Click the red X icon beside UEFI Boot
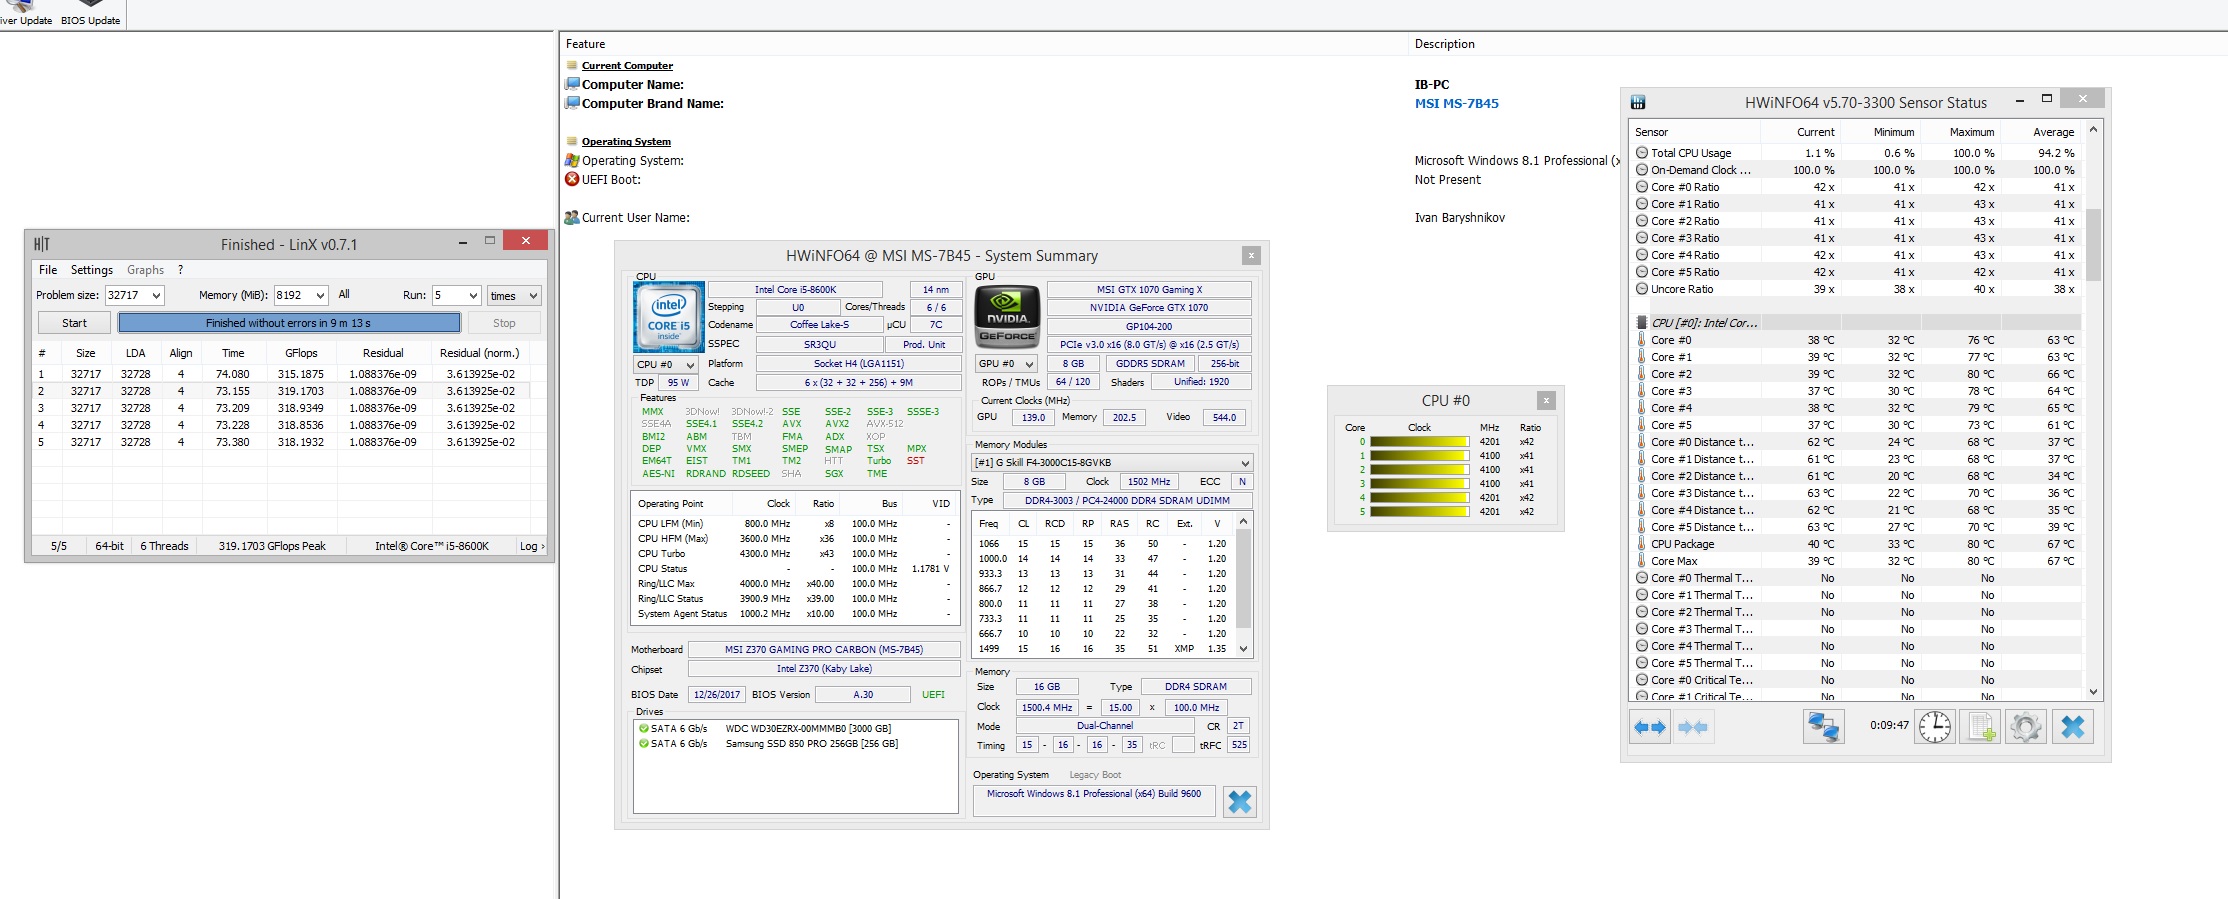 pos(572,179)
